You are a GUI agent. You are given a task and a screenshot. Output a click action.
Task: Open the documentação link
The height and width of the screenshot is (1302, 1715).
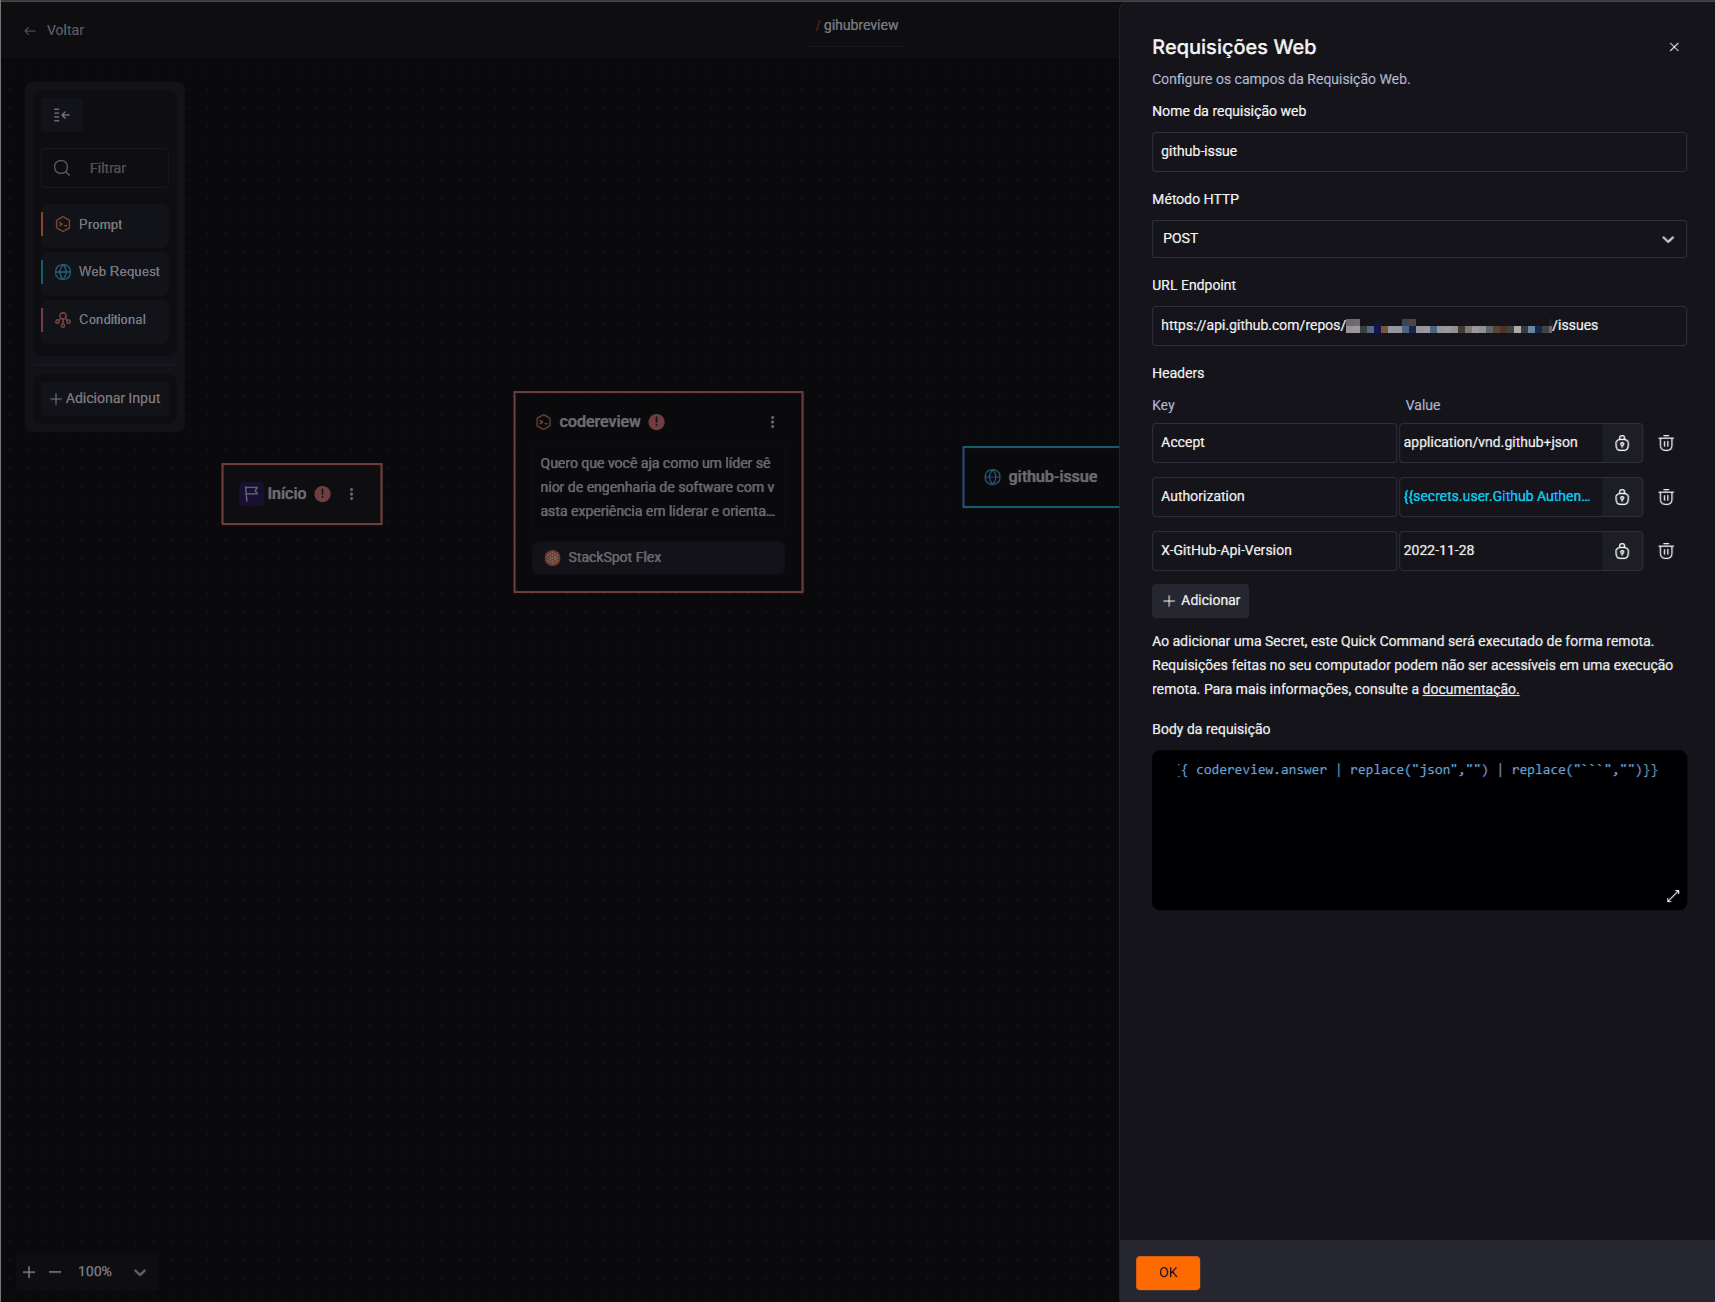1470,689
